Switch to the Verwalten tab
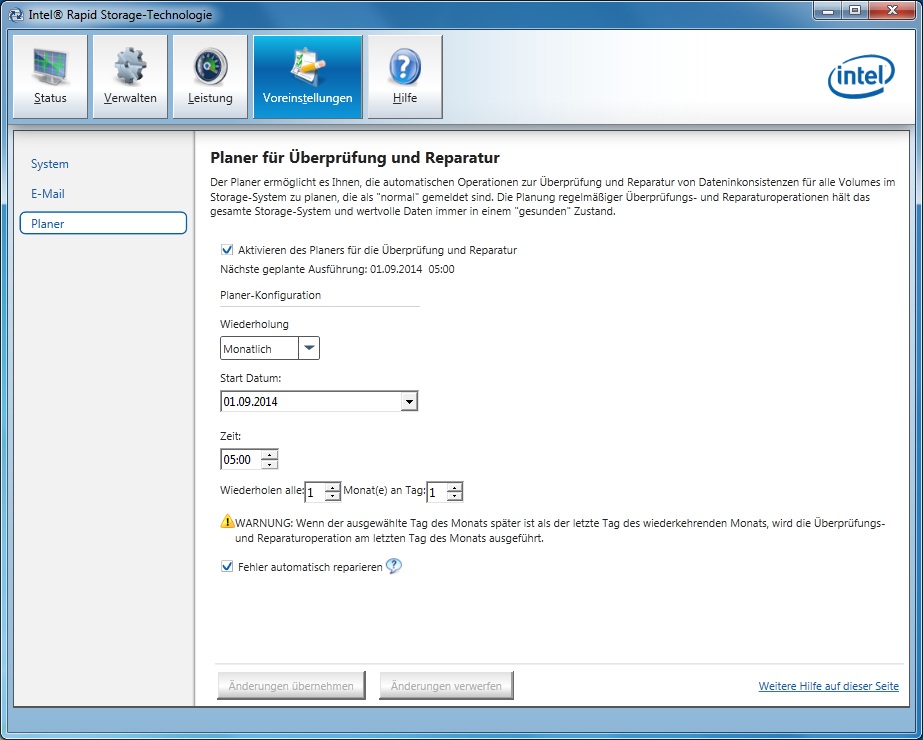 pos(130,77)
